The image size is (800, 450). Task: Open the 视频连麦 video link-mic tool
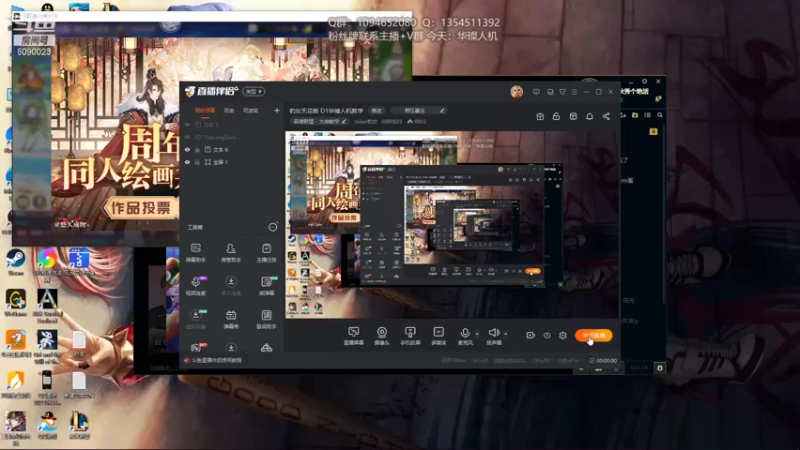click(196, 286)
